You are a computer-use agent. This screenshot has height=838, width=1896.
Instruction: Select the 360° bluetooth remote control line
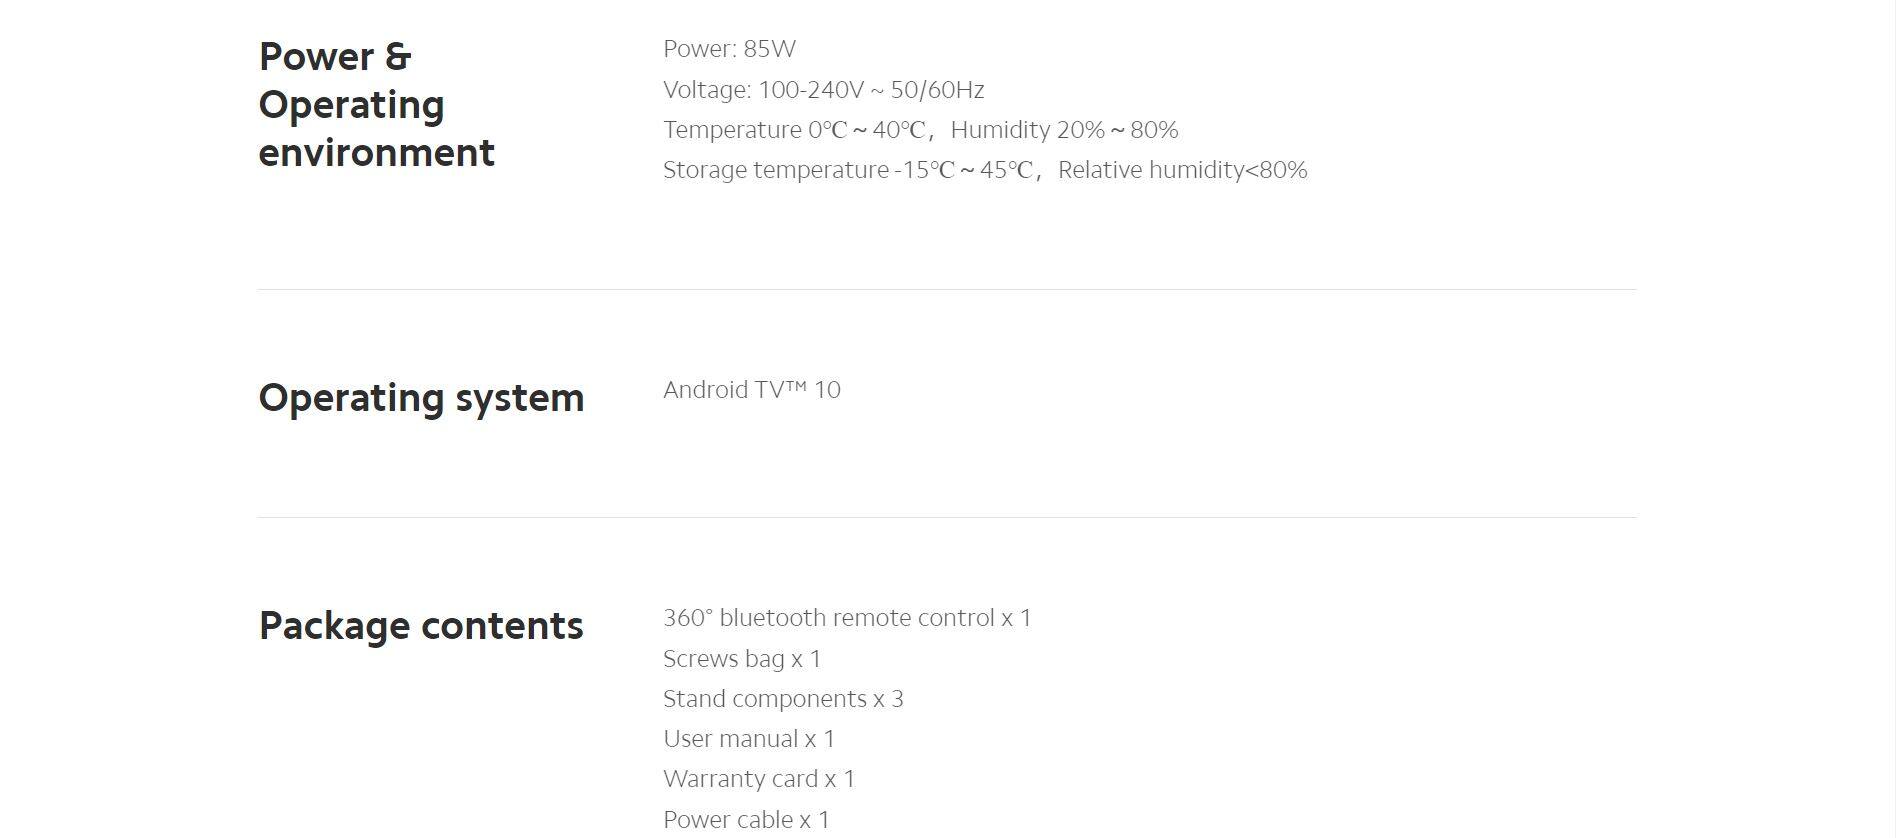click(847, 618)
